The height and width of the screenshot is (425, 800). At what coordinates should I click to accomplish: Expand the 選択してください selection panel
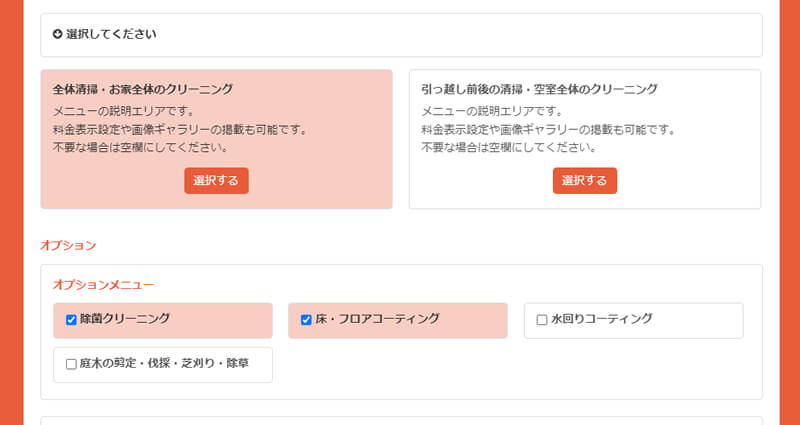pyautogui.click(x=400, y=35)
